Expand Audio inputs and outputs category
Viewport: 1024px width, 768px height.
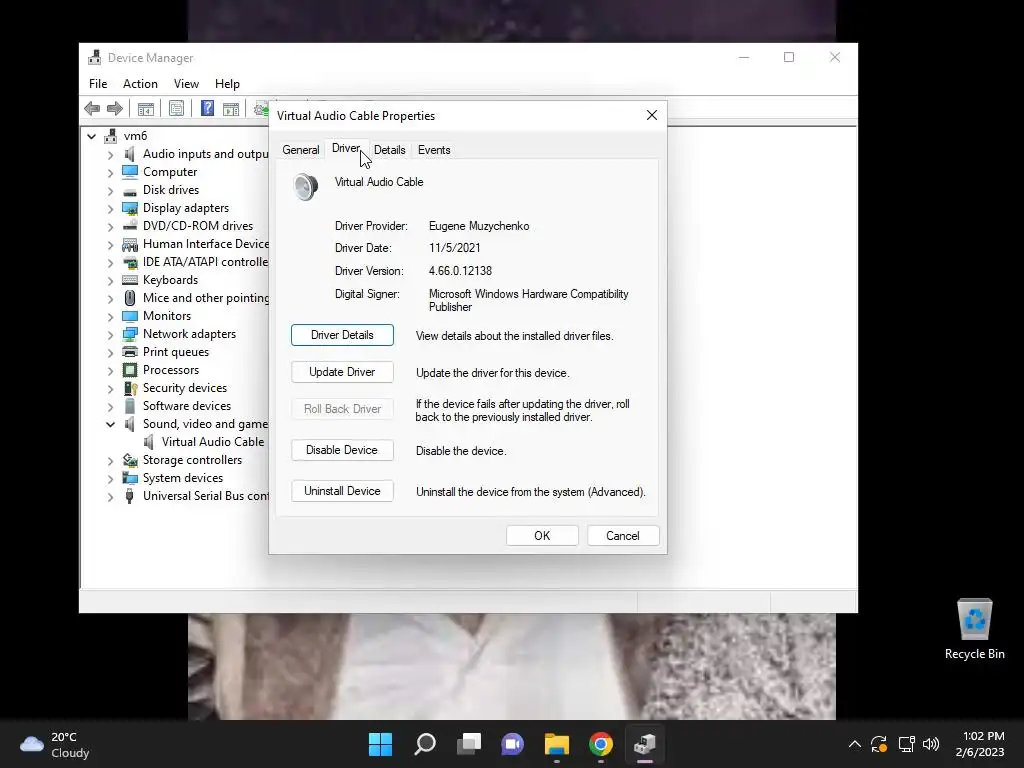click(110, 155)
